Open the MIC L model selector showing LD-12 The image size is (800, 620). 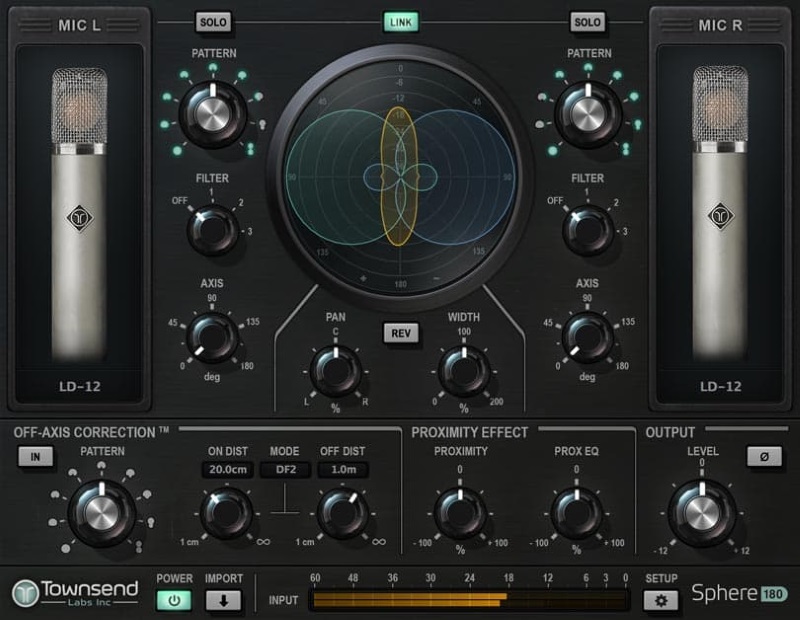pos(80,386)
